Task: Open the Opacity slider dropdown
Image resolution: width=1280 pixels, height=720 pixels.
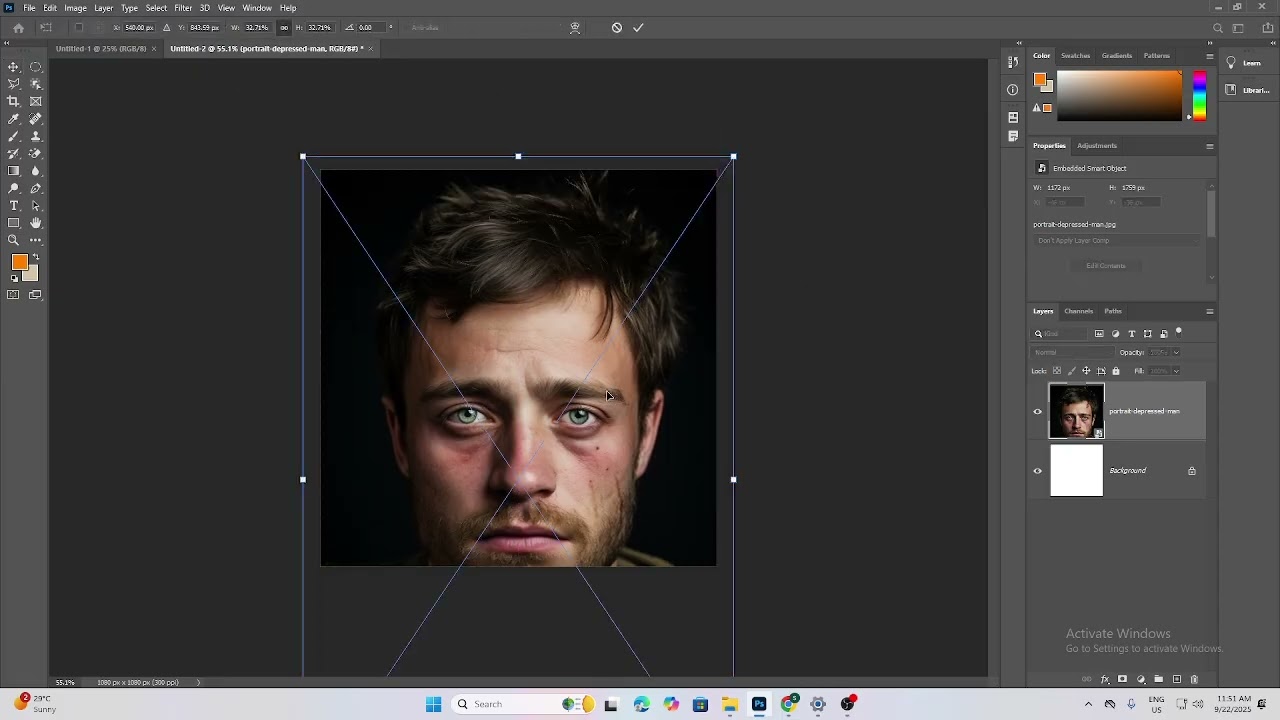Action: (1176, 352)
